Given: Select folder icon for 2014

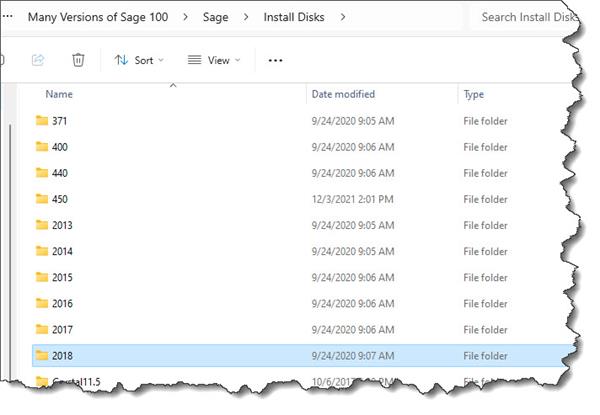Looking at the screenshot, I should 42,251.
